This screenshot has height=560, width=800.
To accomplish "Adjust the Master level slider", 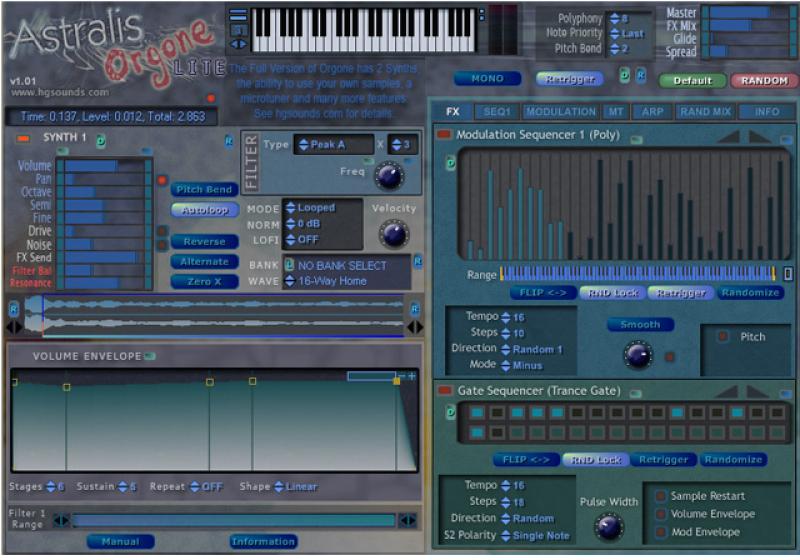I will pos(745,13).
